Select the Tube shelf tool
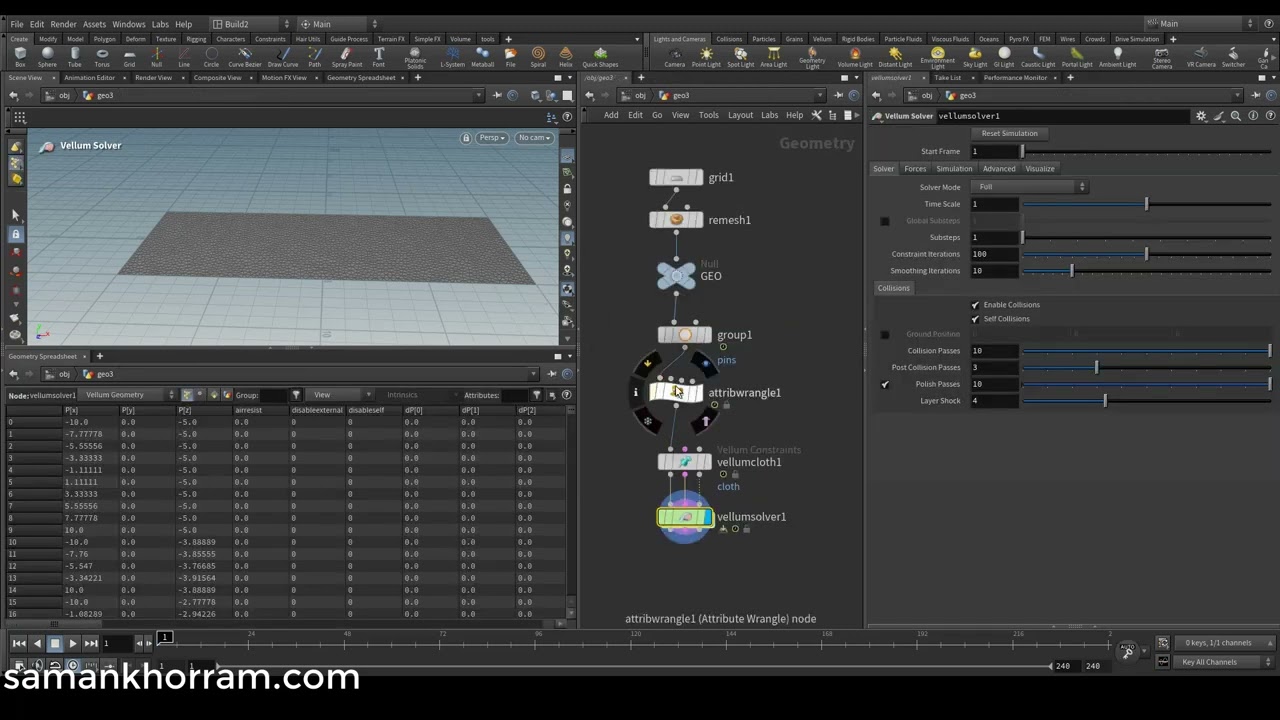 [74, 56]
